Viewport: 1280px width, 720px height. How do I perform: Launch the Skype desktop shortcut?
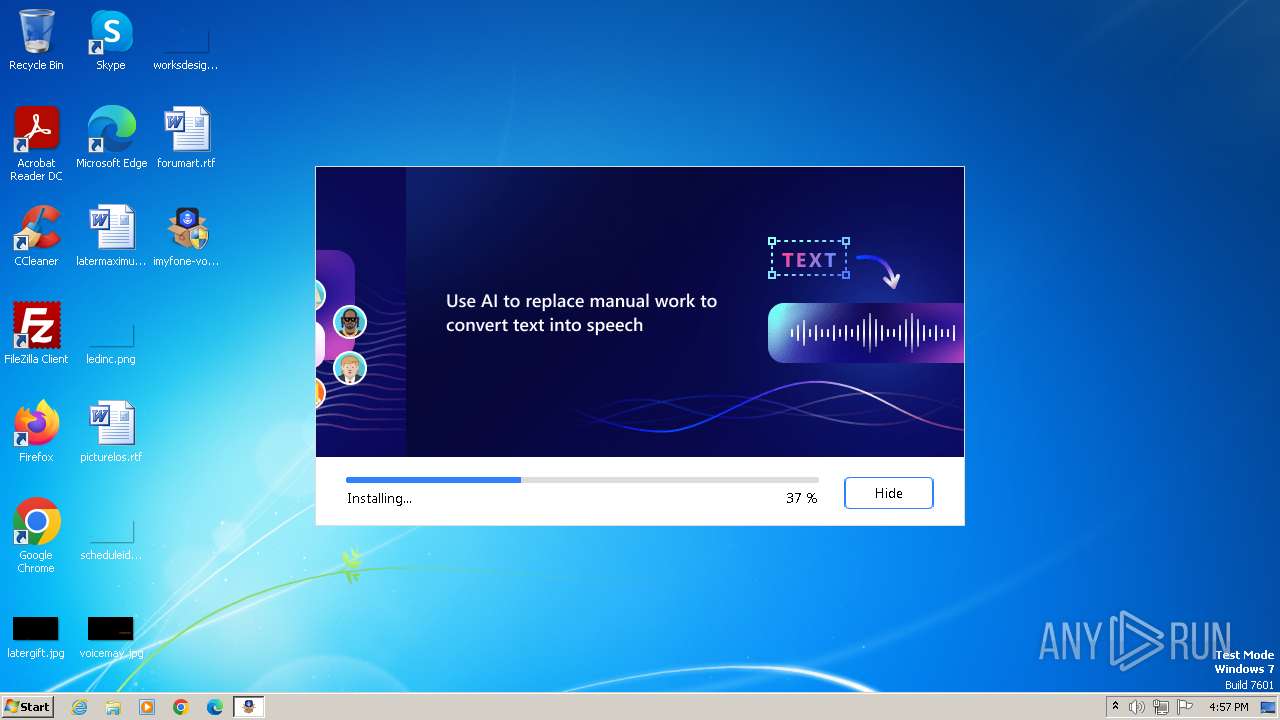pos(111,40)
